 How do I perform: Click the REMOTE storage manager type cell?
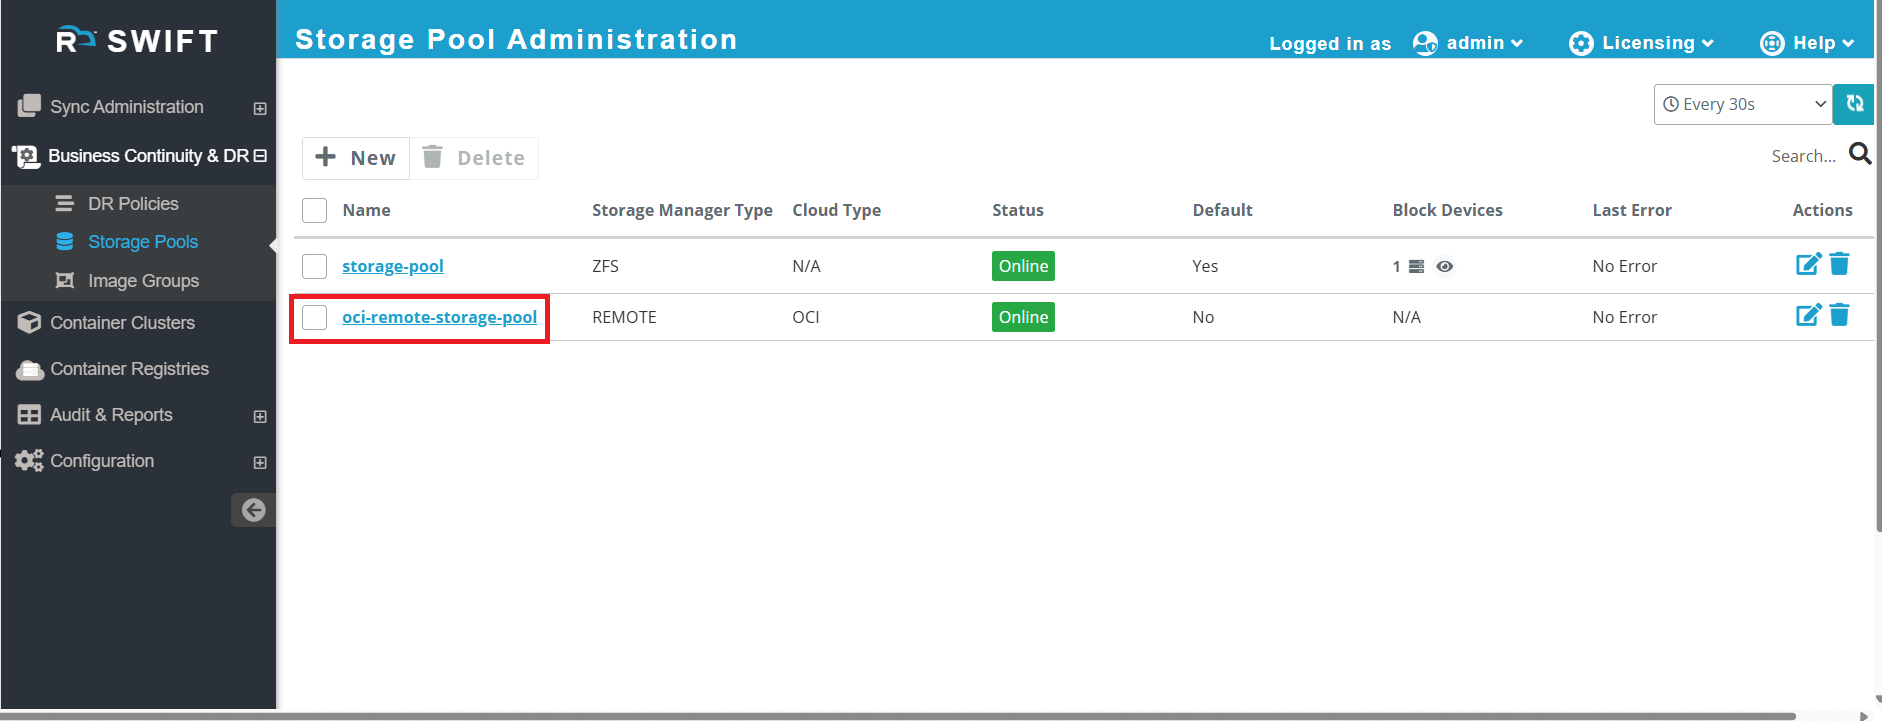624,317
